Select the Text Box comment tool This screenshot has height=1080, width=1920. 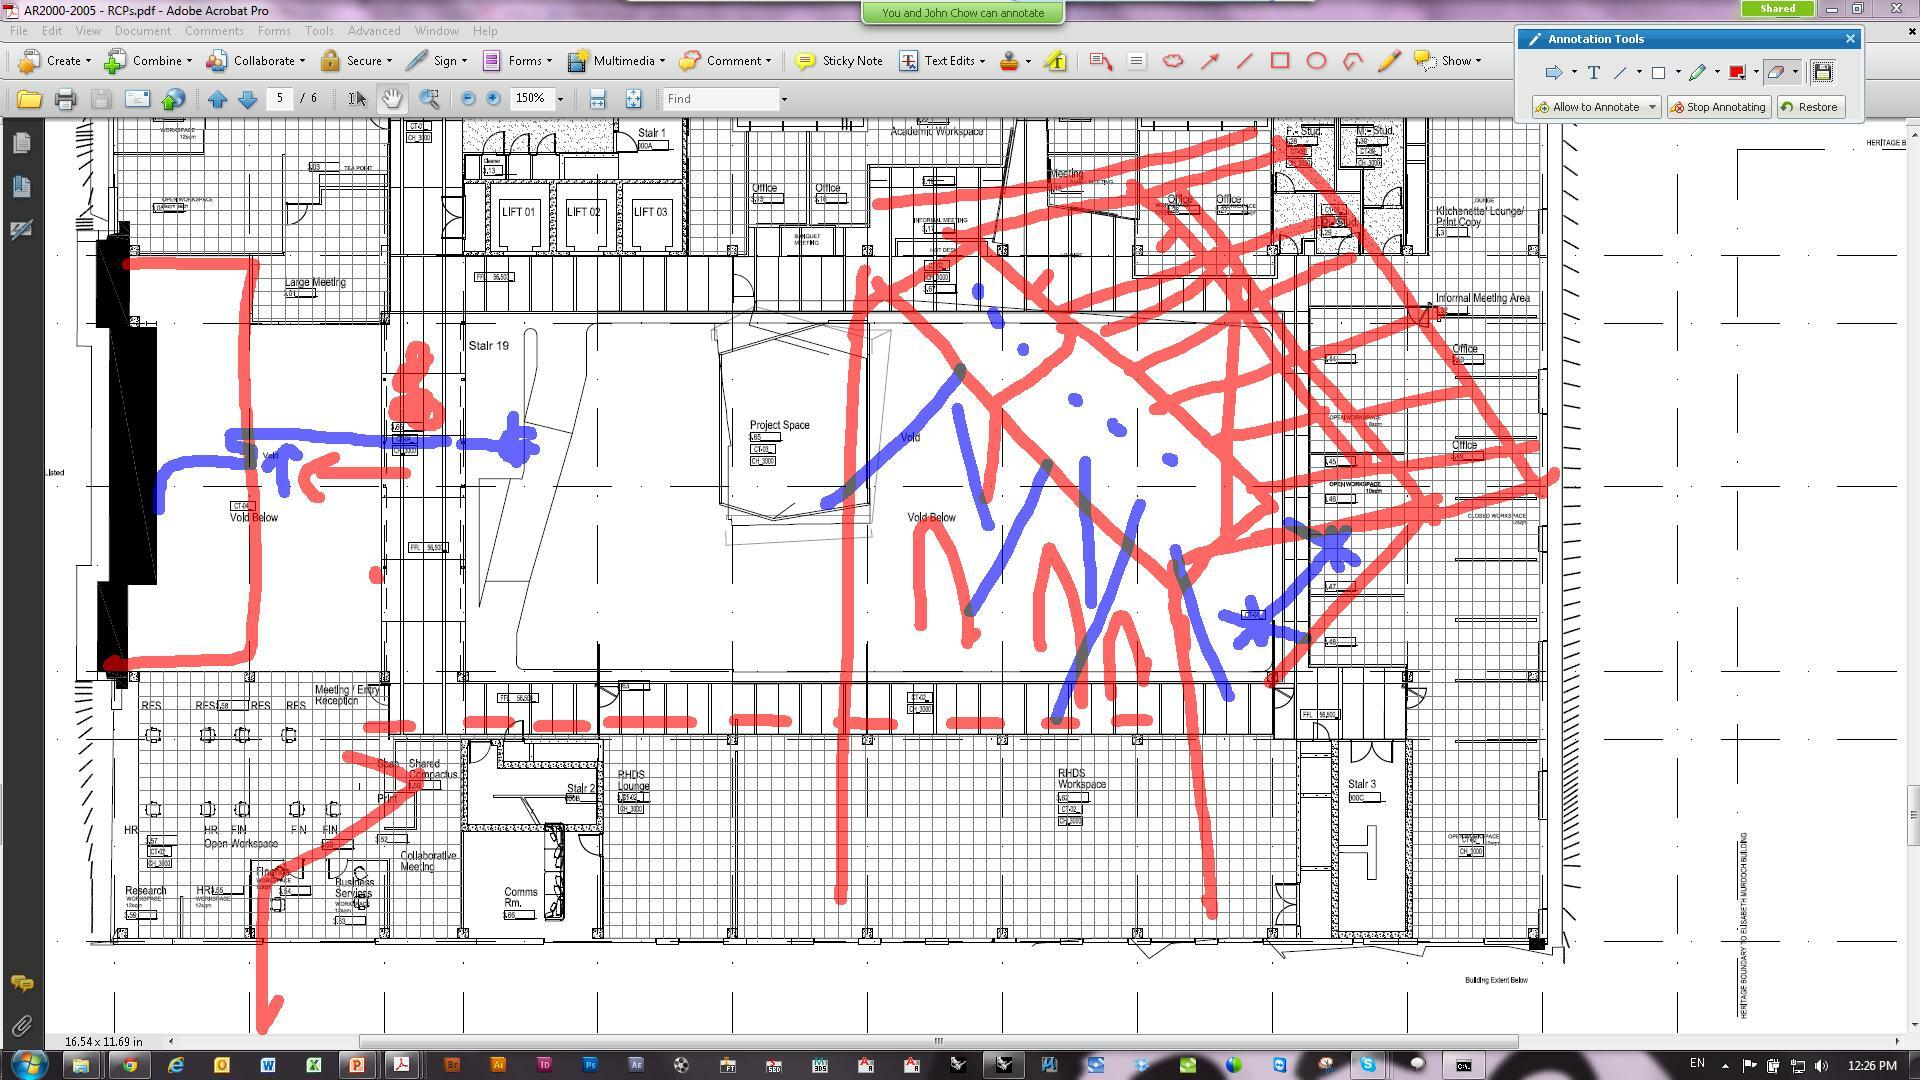pyautogui.click(x=1136, y=61)
